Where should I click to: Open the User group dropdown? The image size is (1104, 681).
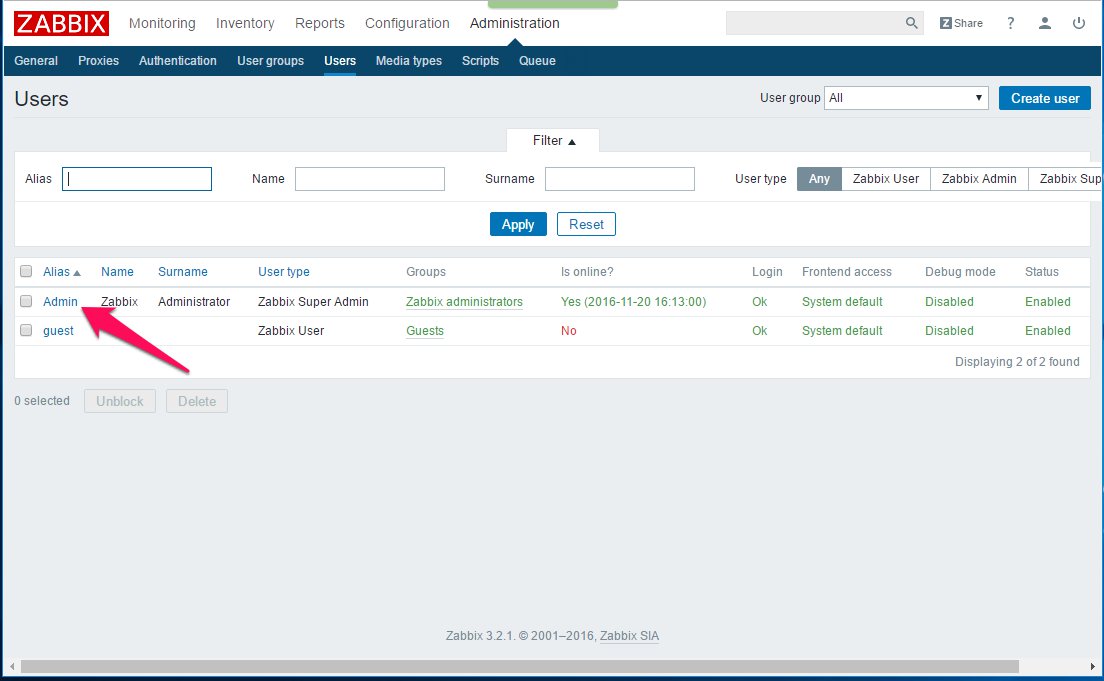point(906,98)
